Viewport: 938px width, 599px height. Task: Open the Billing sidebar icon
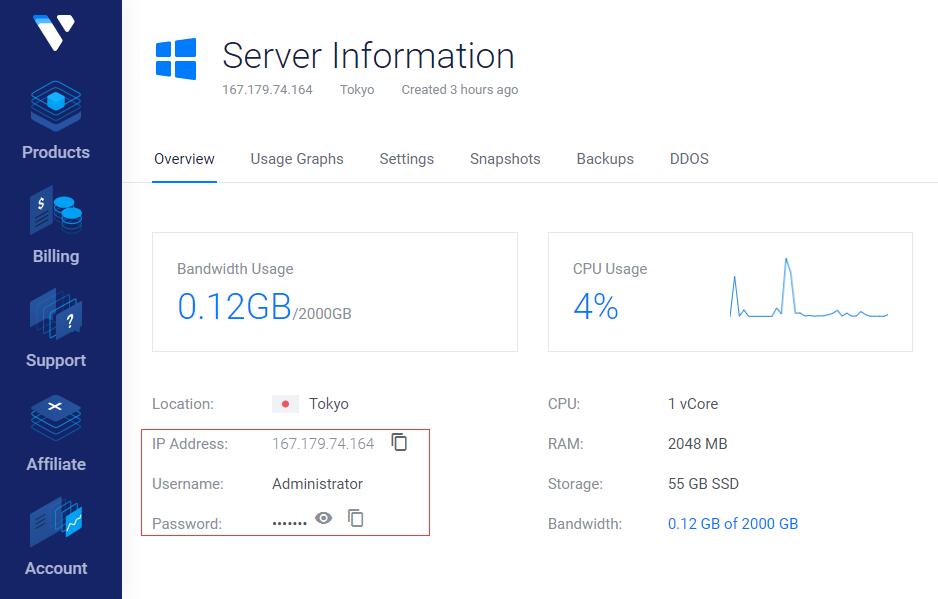(56, 212)
